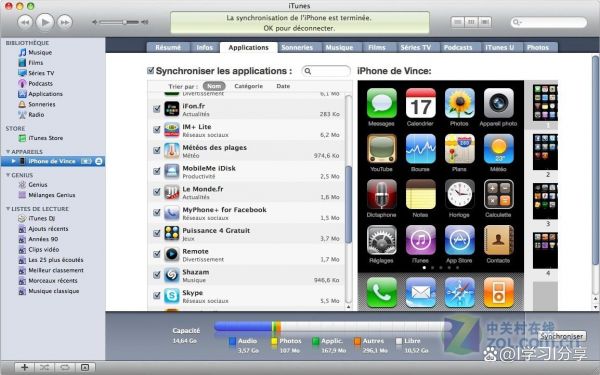Toggle the artwork viewer button in bottom bar
Viewport: 600px width, 375px height.
(85, 367)
